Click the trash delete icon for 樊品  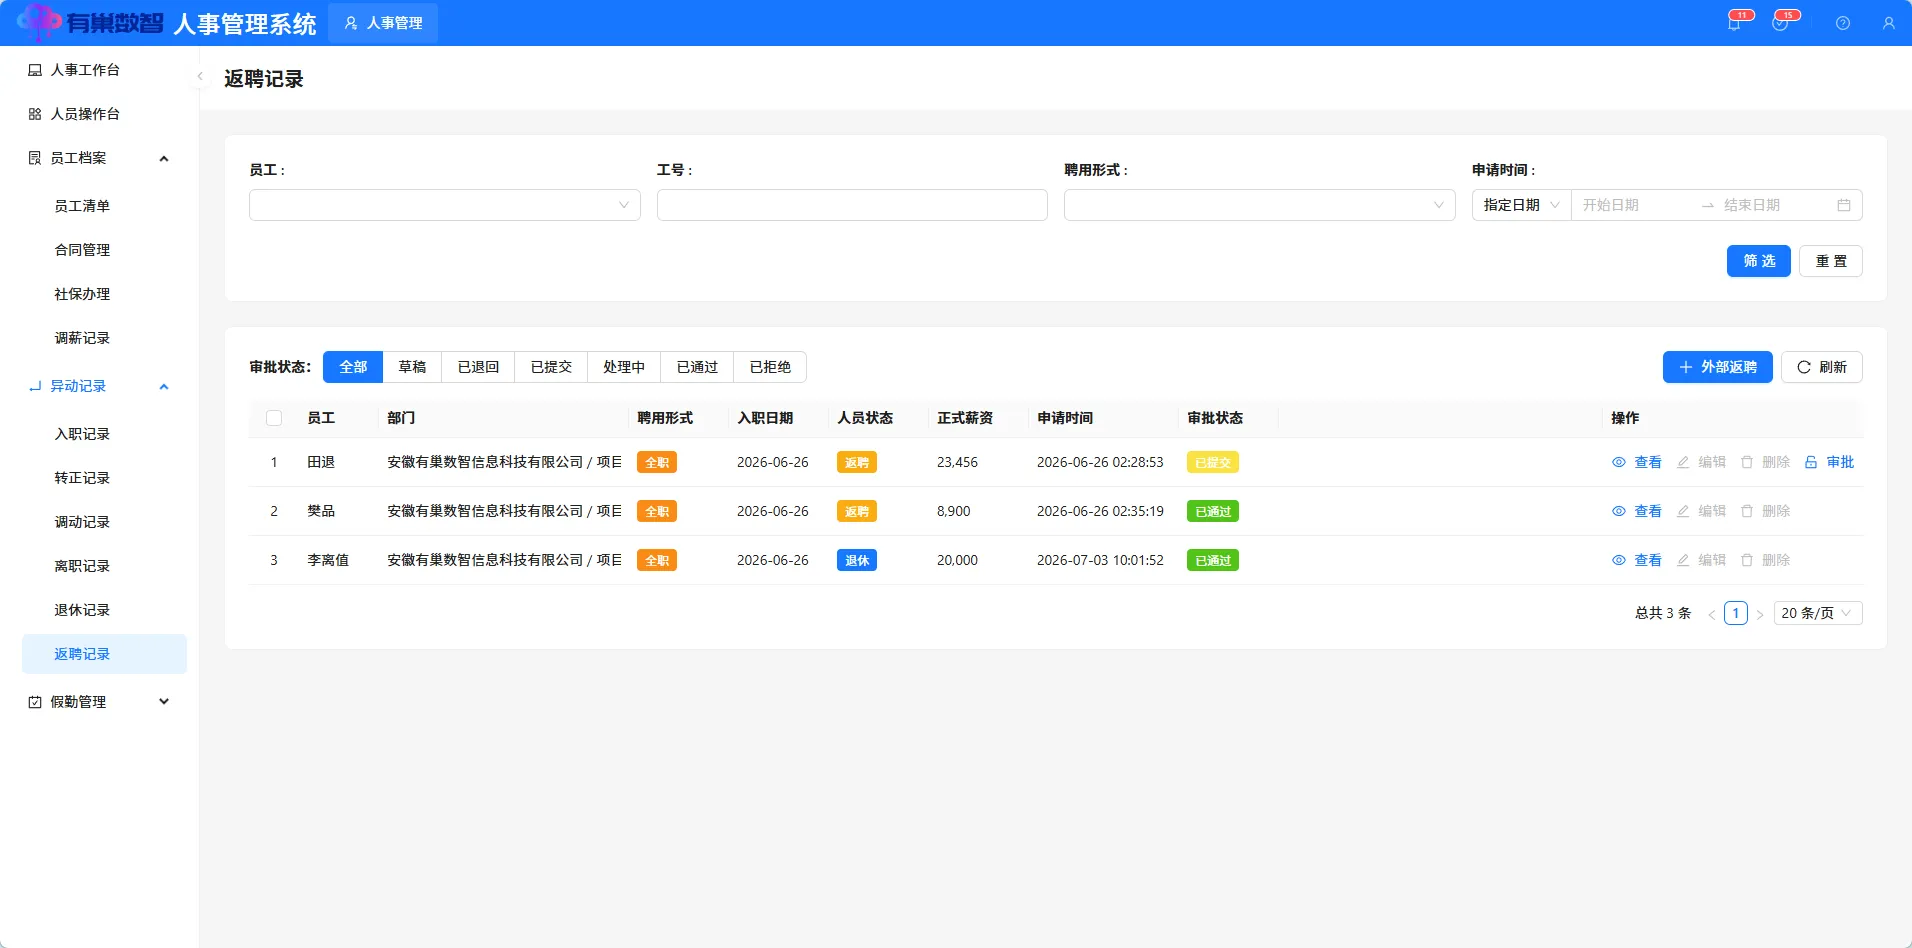[1747, 511]
